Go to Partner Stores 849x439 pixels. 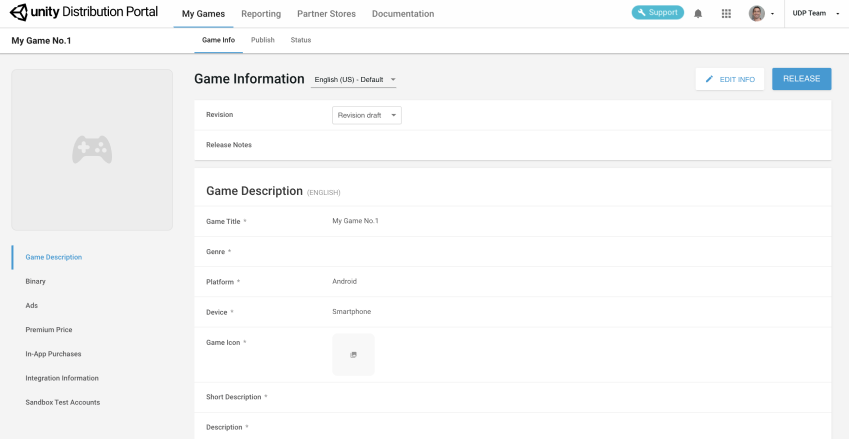pos(326,14)
